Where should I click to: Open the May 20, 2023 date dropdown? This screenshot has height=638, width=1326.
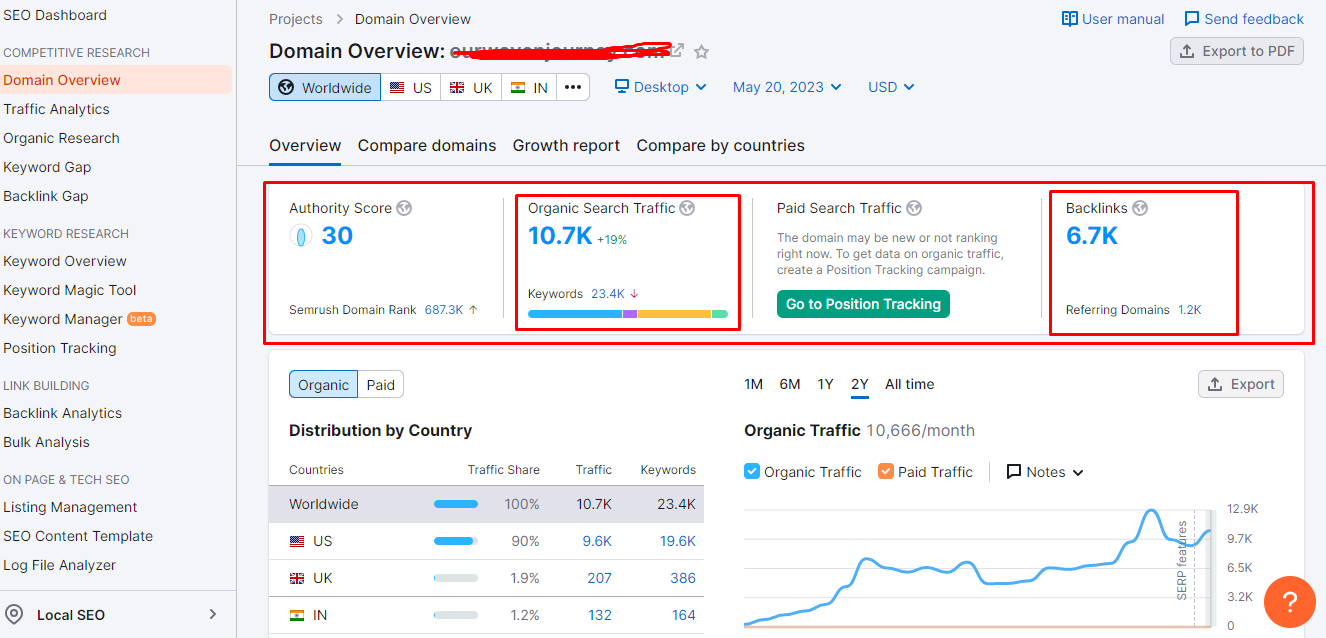click(787, 87)
